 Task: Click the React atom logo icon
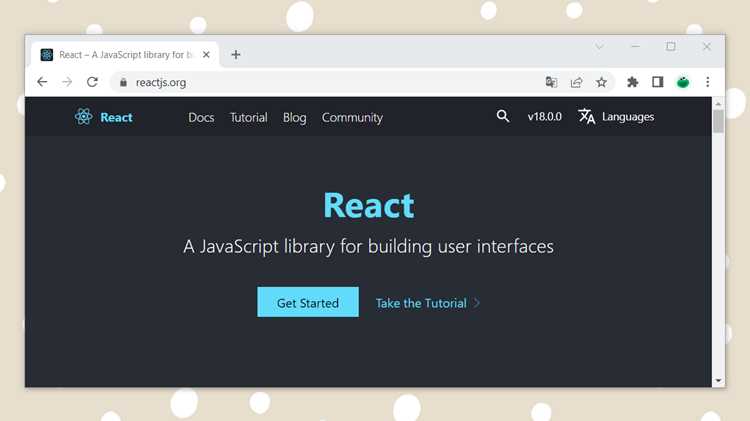pyautogui.click(x=83, y=117)
